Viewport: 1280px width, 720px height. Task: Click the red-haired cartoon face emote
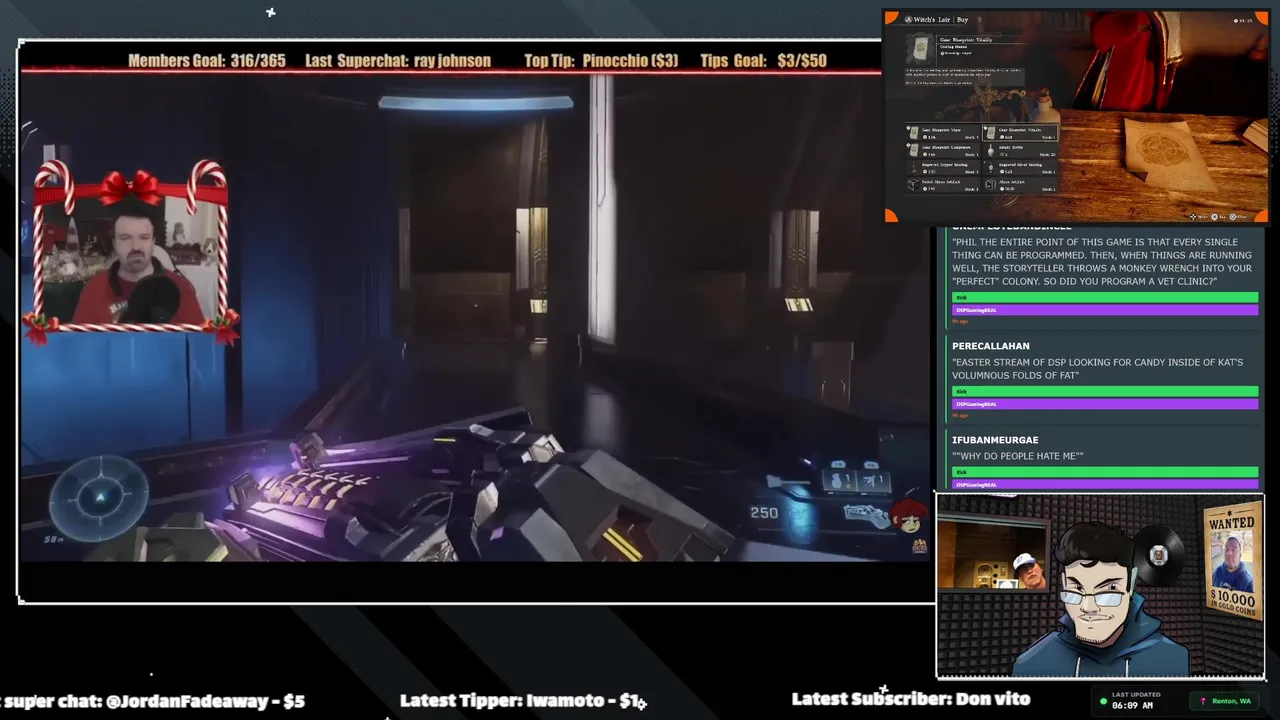(911, 517)
